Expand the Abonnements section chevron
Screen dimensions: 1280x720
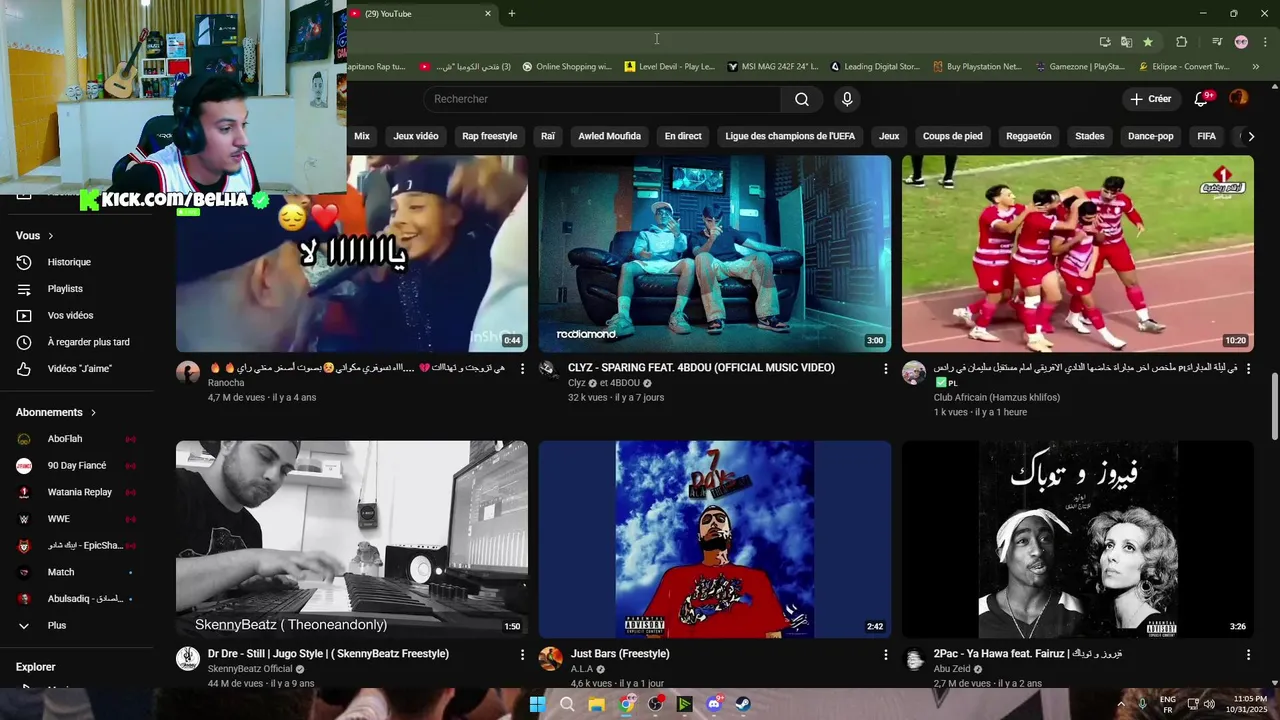(93, 412)
